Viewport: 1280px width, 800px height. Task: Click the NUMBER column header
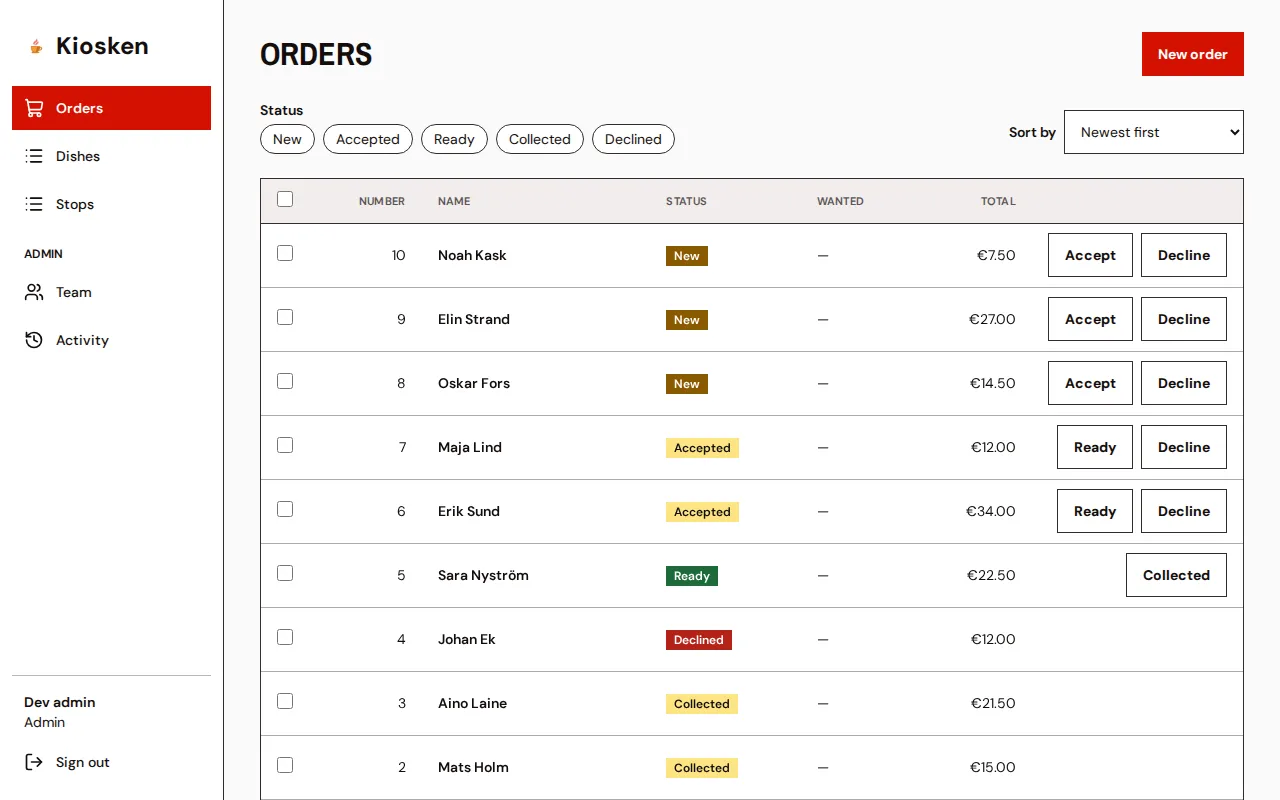382,201
